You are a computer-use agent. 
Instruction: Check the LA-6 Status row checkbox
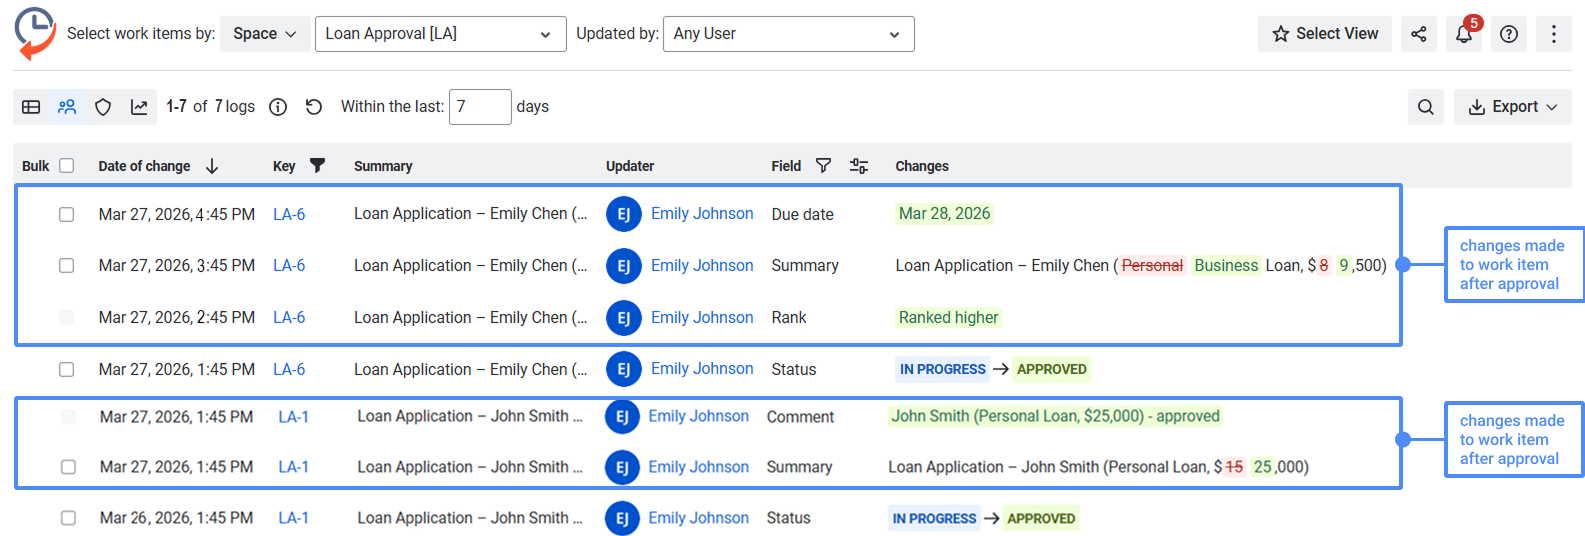point(66,369)
